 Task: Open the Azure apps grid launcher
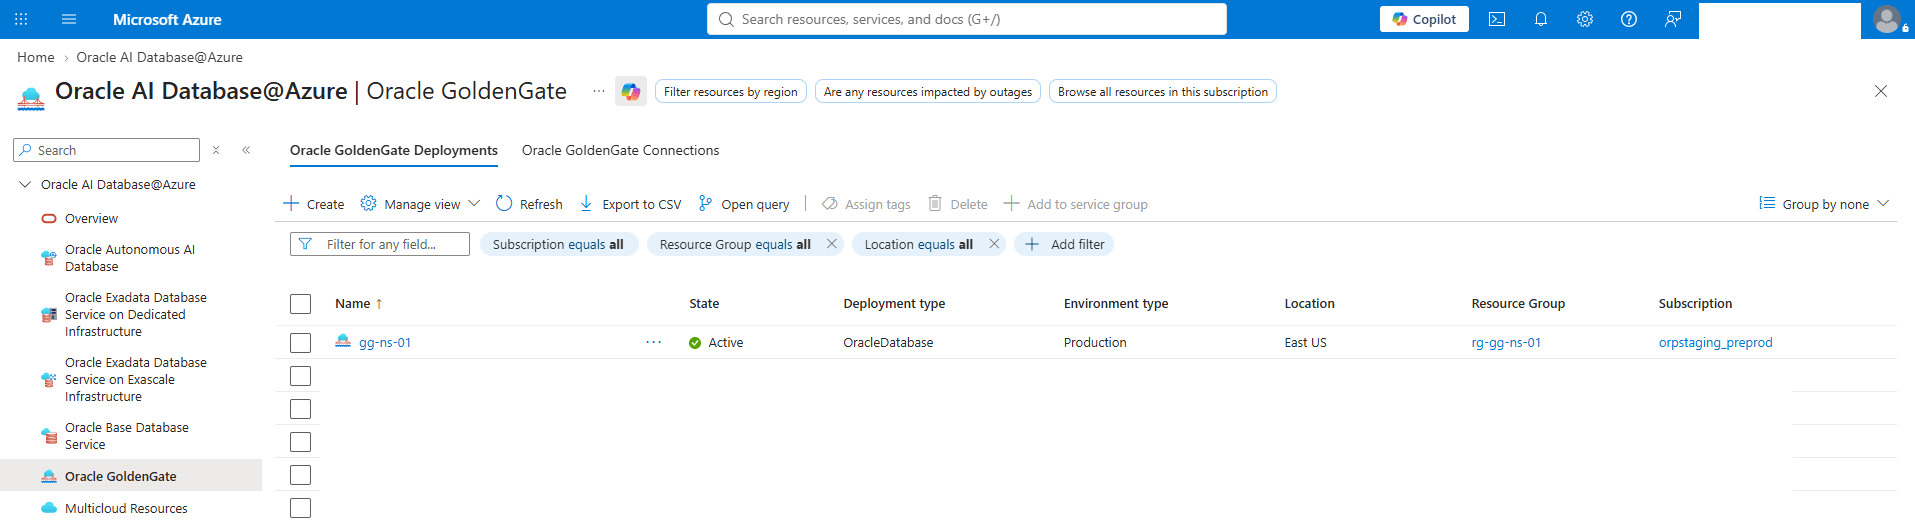coord(21,19)
